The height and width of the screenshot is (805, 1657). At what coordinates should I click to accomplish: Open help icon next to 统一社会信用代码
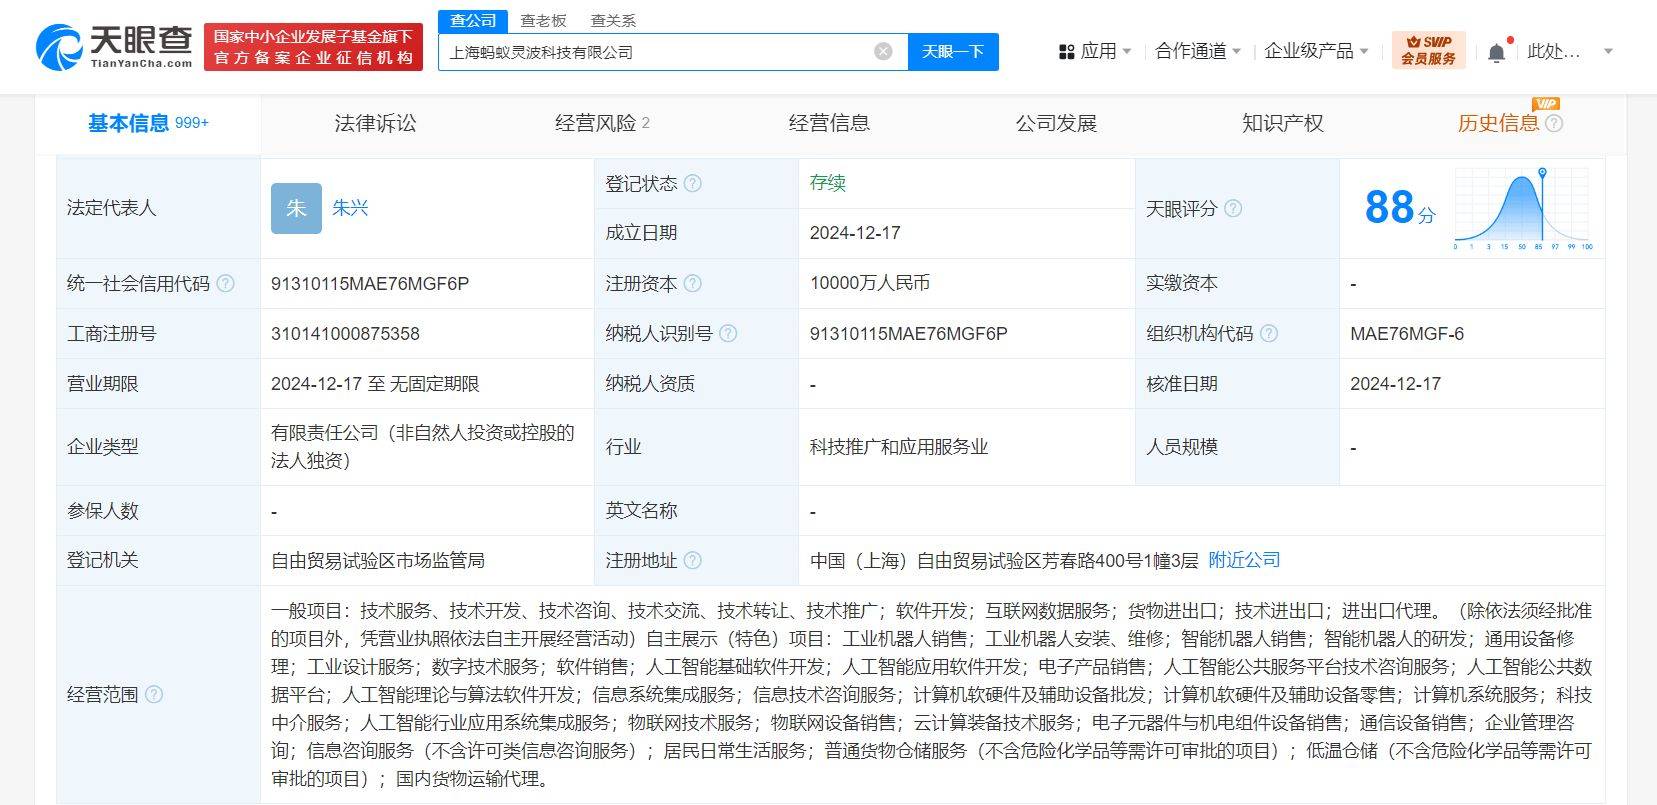pos(226,284)
